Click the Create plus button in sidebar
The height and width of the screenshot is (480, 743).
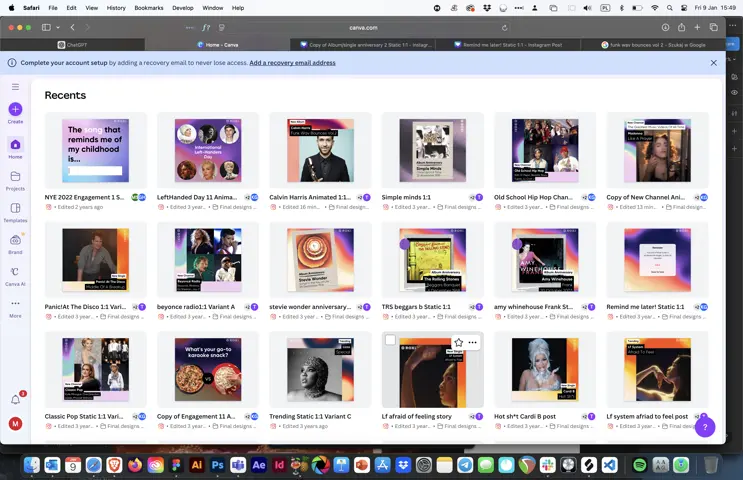[x=15, y=109]
